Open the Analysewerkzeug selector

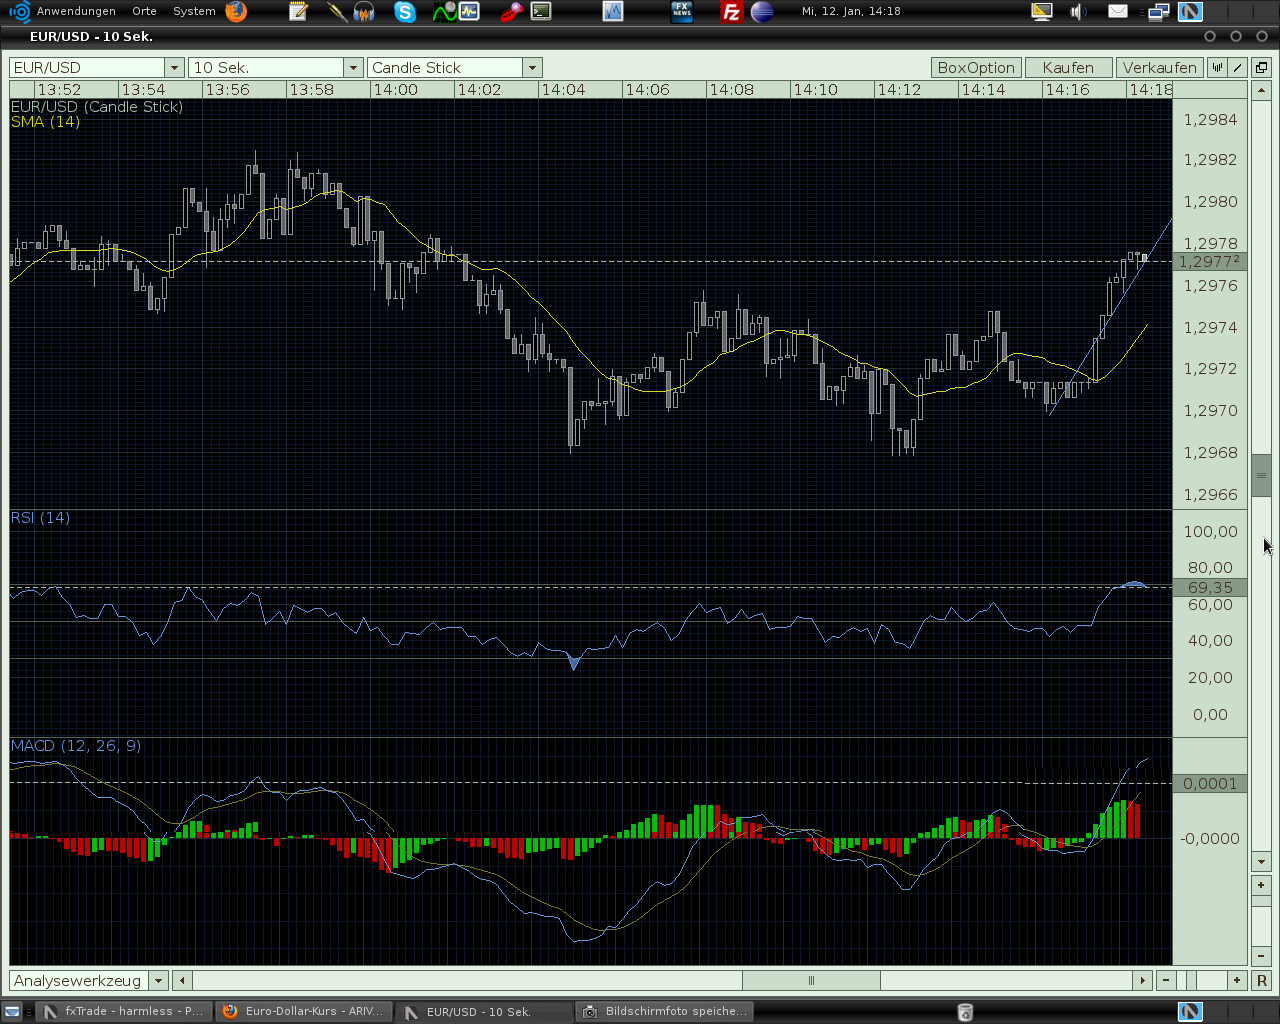tap(157, 980)
